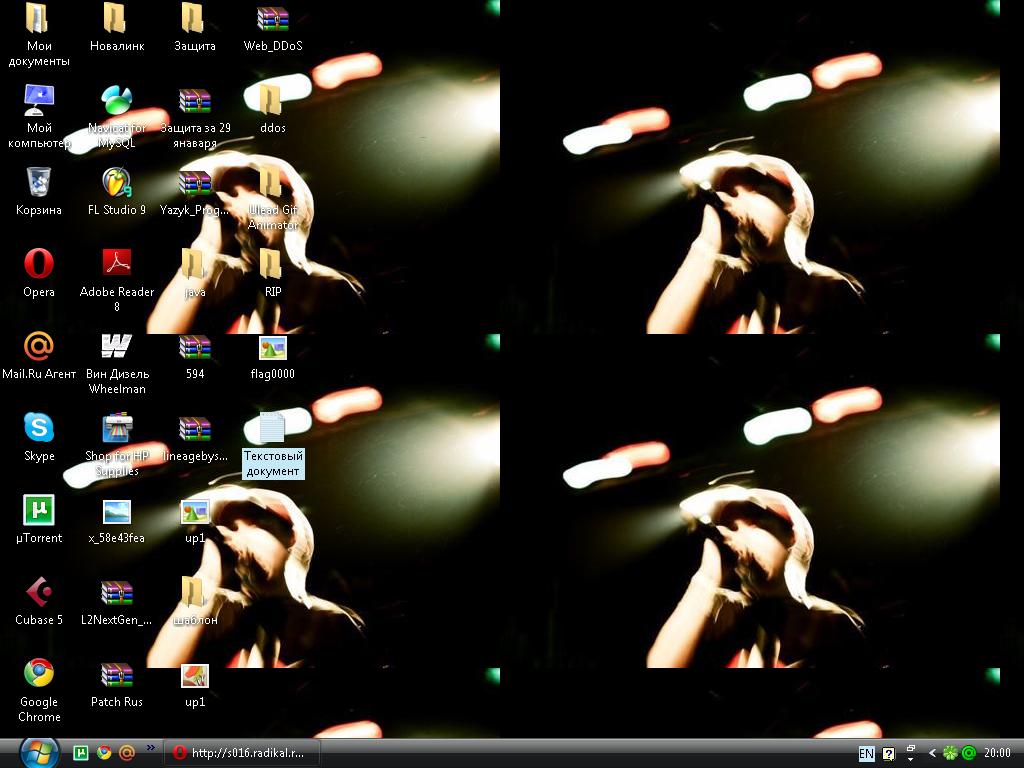This screenshot has width=1024, height=768.
Task: Select the Navicat for MySQL shortcut
Action: [x=116, y=100]
